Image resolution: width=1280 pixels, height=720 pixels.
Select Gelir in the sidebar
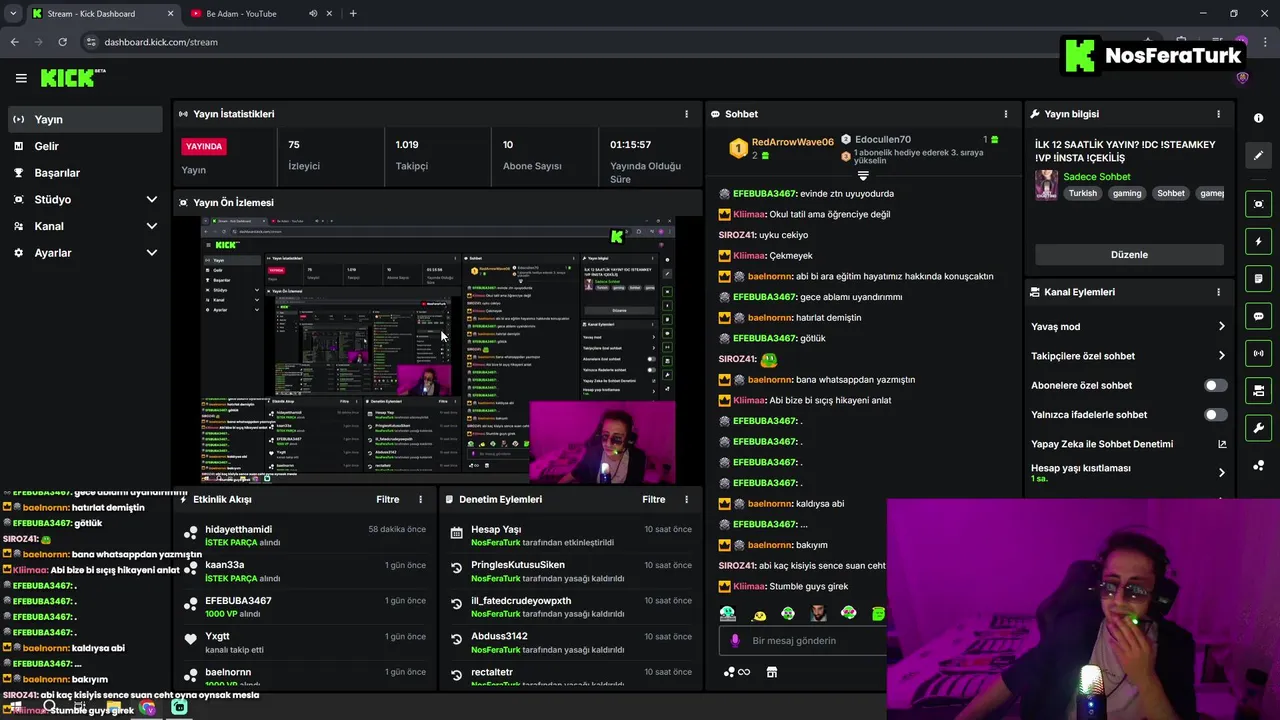[85, 146]
